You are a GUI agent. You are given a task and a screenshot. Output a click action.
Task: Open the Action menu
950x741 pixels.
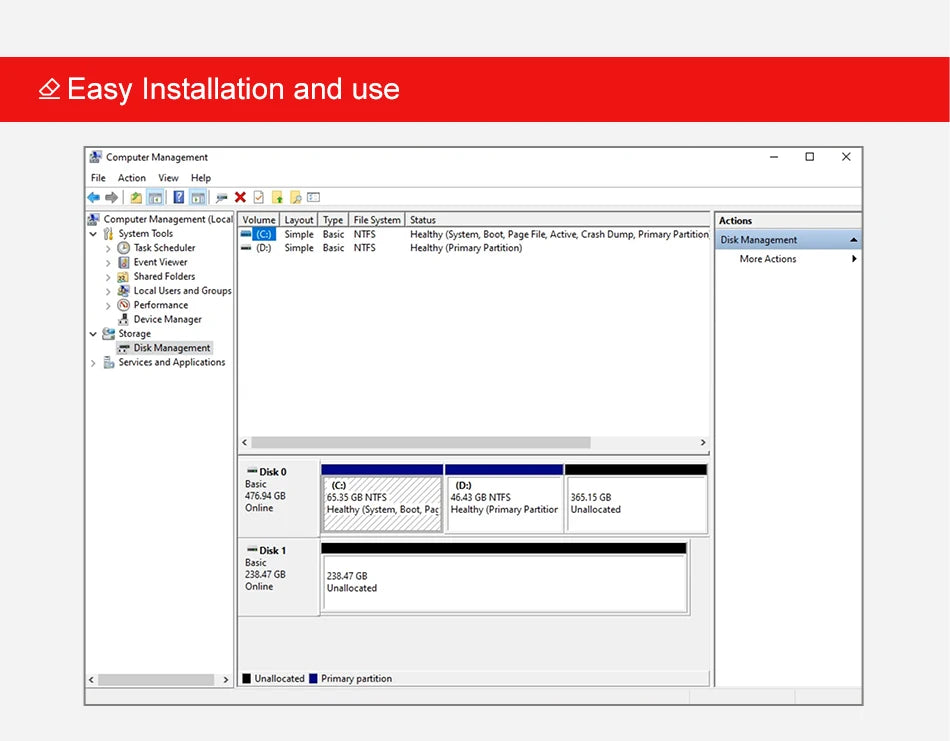click(x=131, y=178)
